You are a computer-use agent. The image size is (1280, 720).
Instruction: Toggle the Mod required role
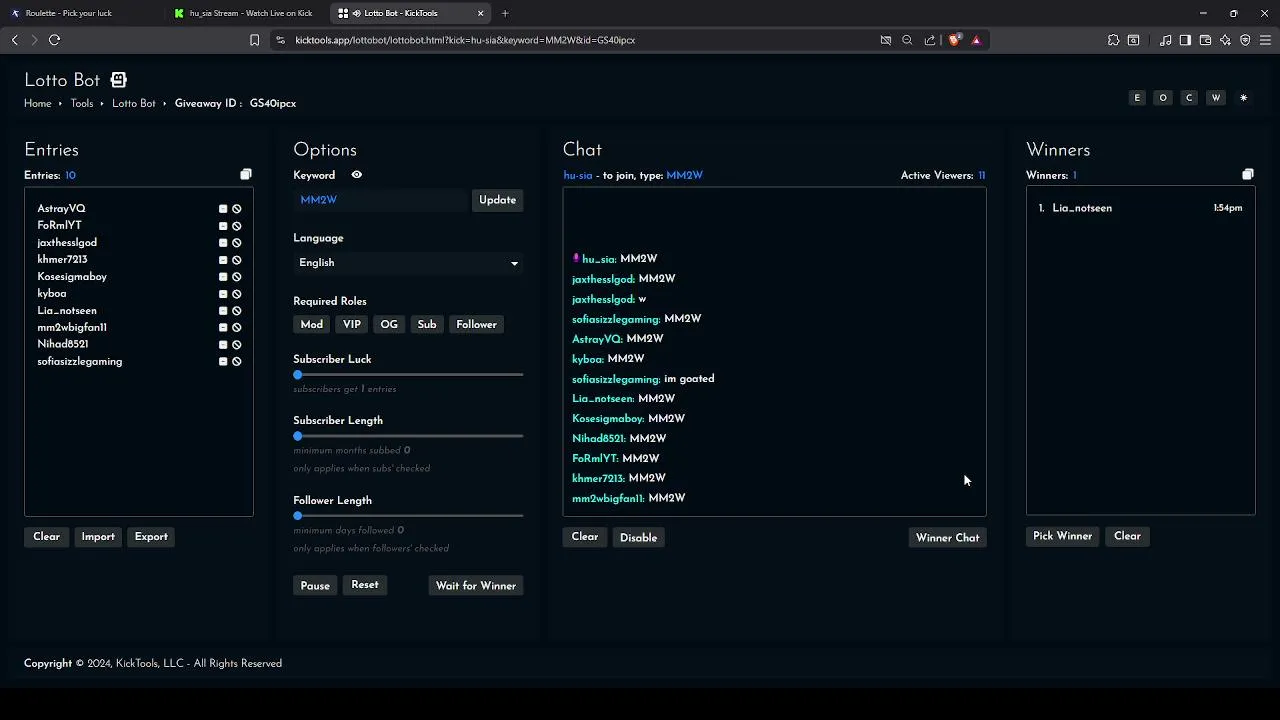[312, 325]
